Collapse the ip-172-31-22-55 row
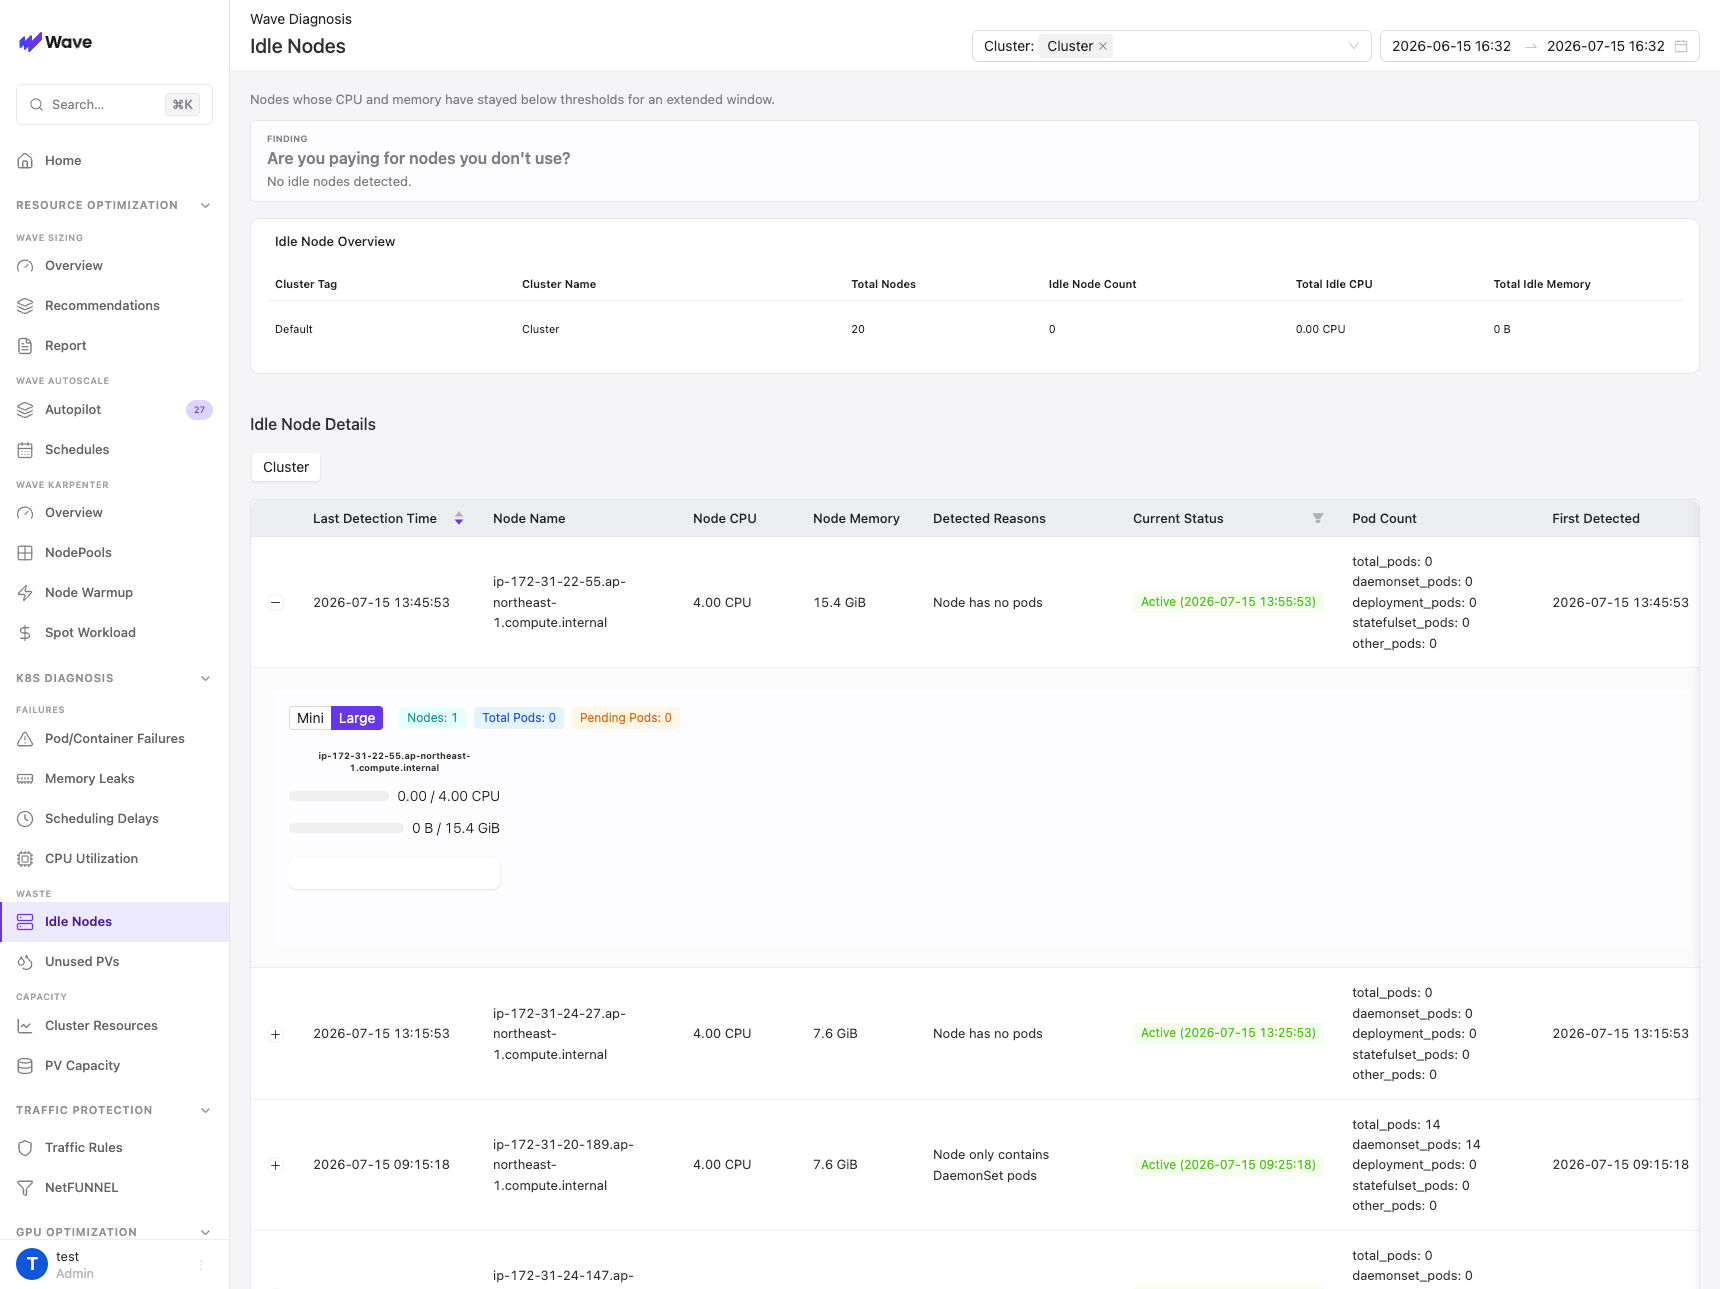The width and height of the screenshot is (1720, 1289). click(x=276, y=602)
